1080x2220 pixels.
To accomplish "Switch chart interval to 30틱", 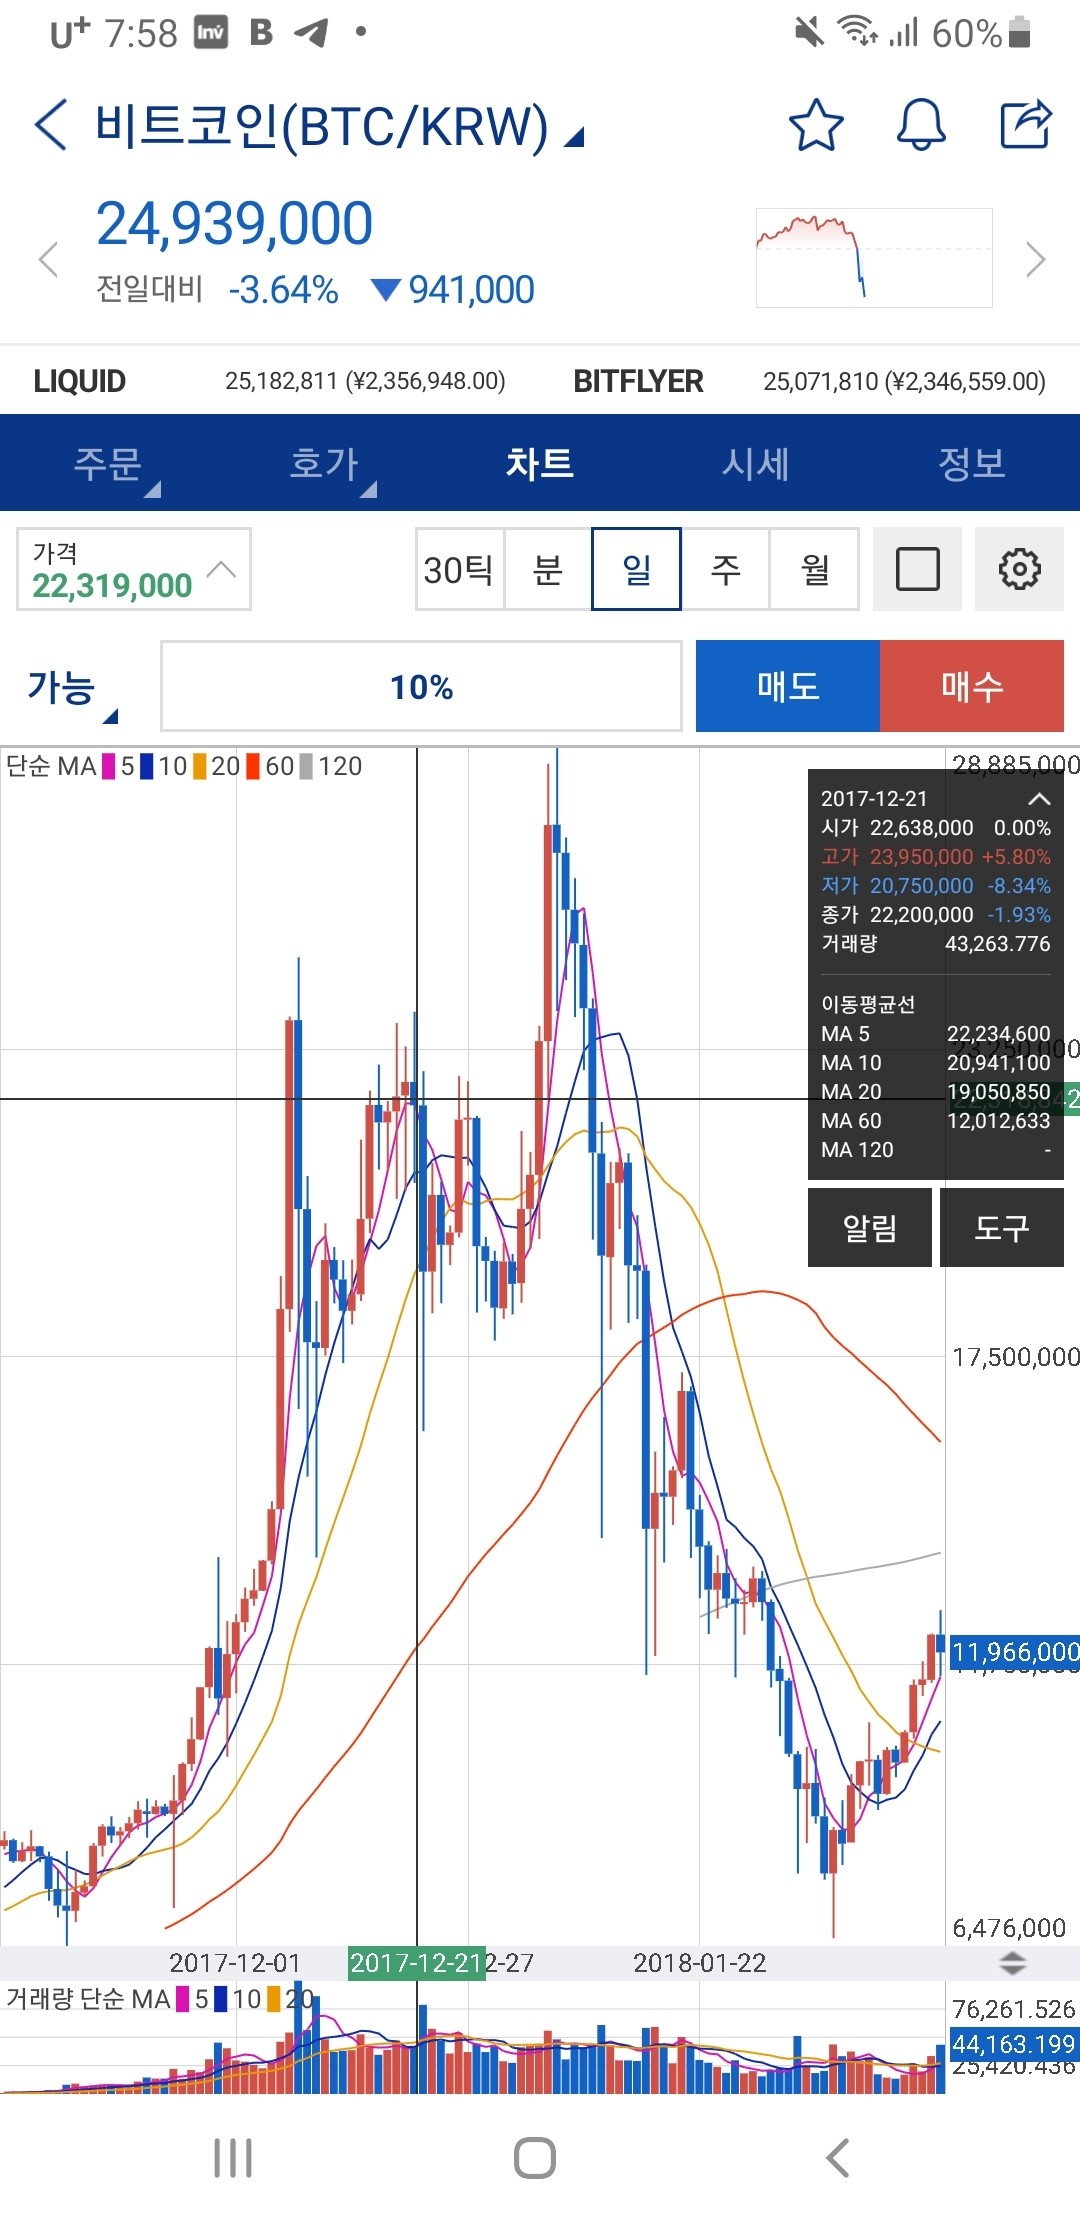I will point(459,569).
